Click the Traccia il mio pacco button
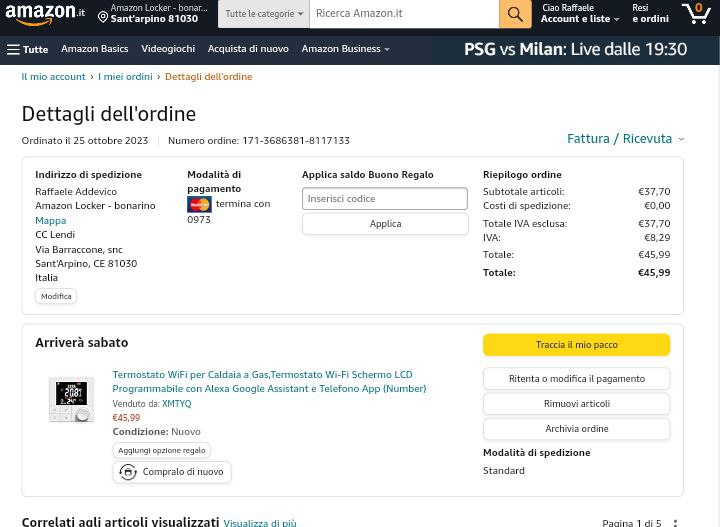Viewport: 720px width, 527px height. tap(576, 345)
